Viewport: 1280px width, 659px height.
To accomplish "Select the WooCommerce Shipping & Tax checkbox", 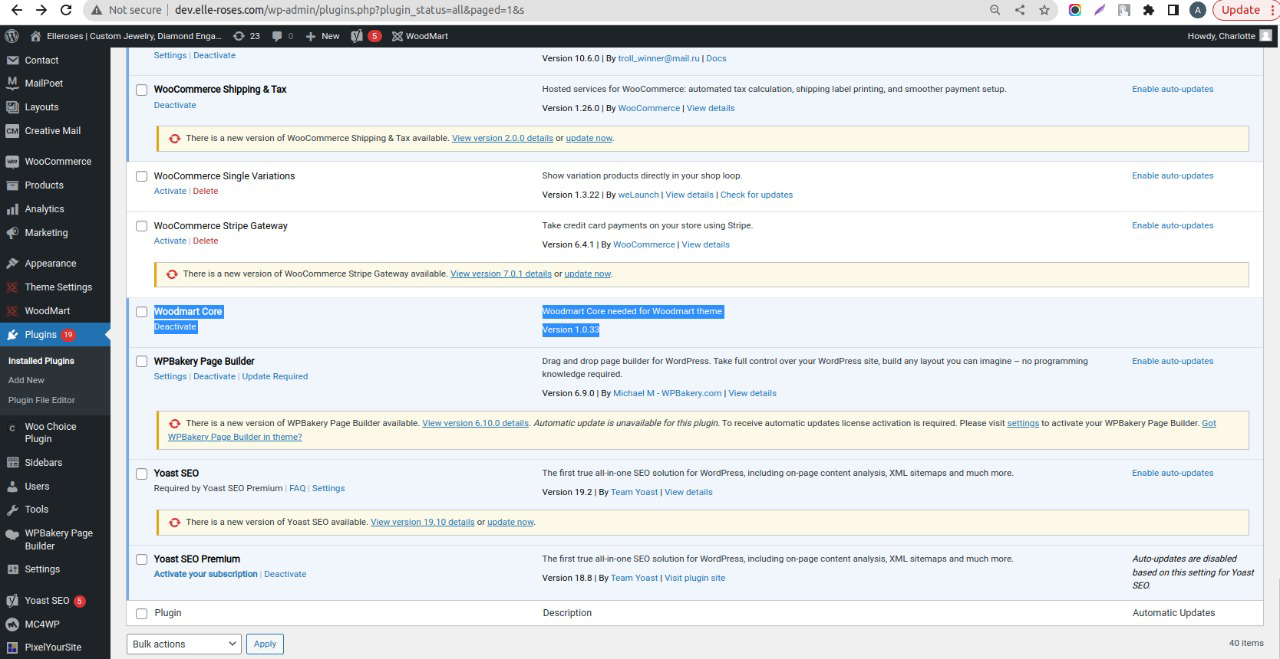I will click(x=141, y=90).
